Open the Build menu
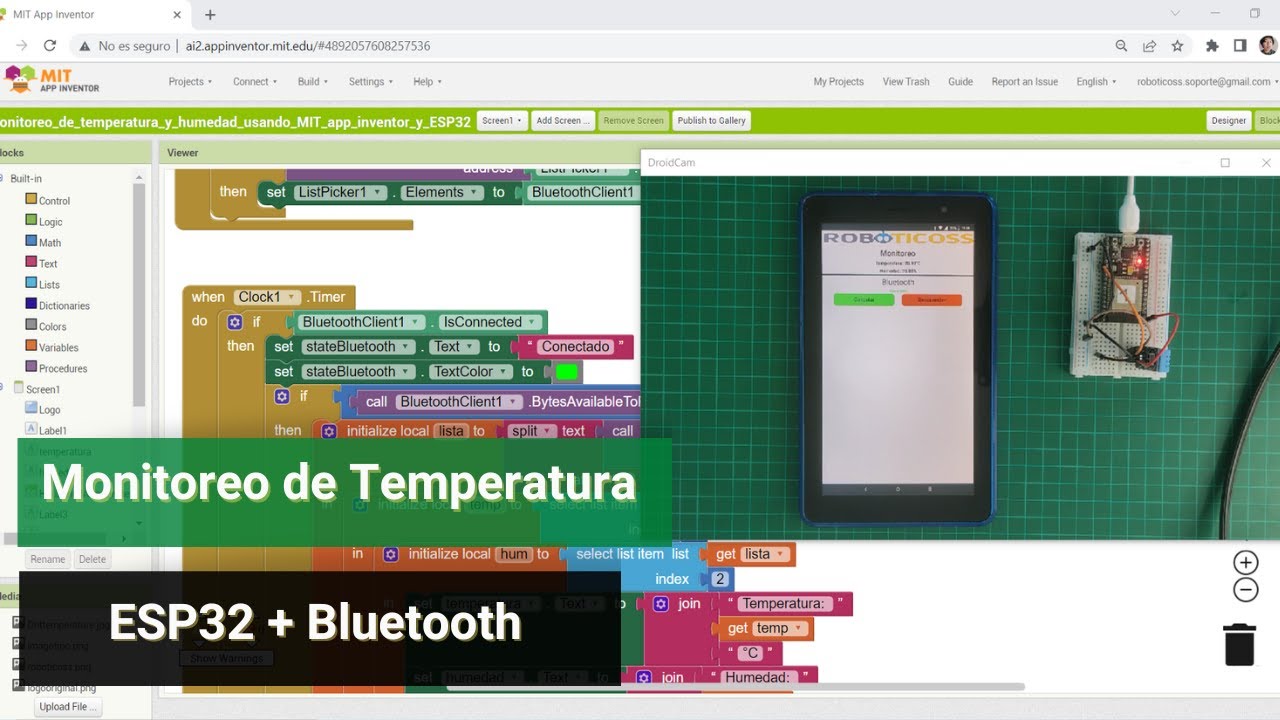The width and height of the screenshot is (1280, 720). click(x=313, y=82)
